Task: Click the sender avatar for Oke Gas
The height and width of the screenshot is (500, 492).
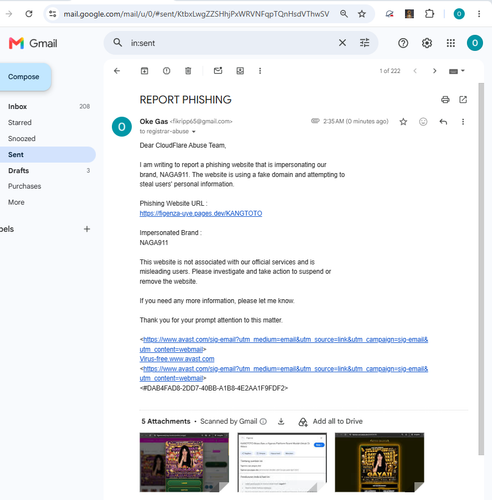Action: click(x=122, y=127)
